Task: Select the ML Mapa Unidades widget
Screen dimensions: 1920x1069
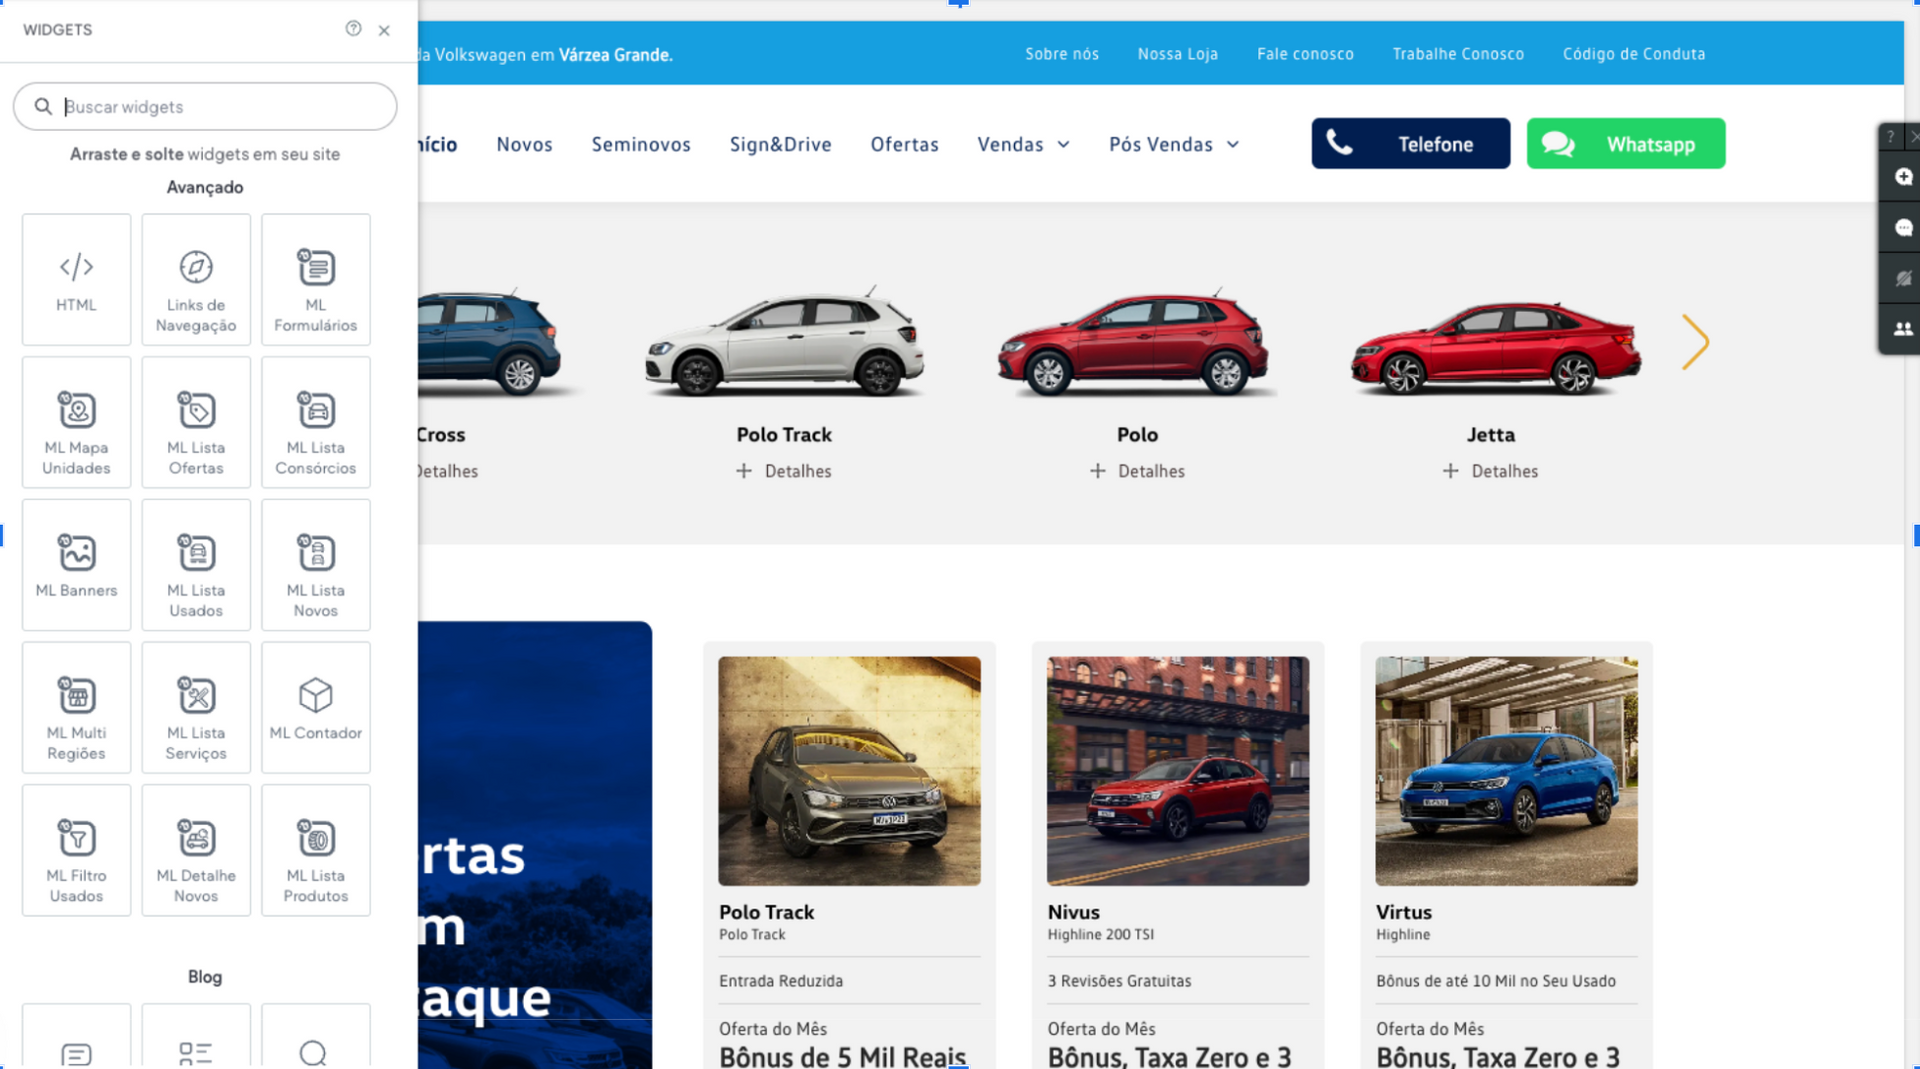Action: point(76,422)
